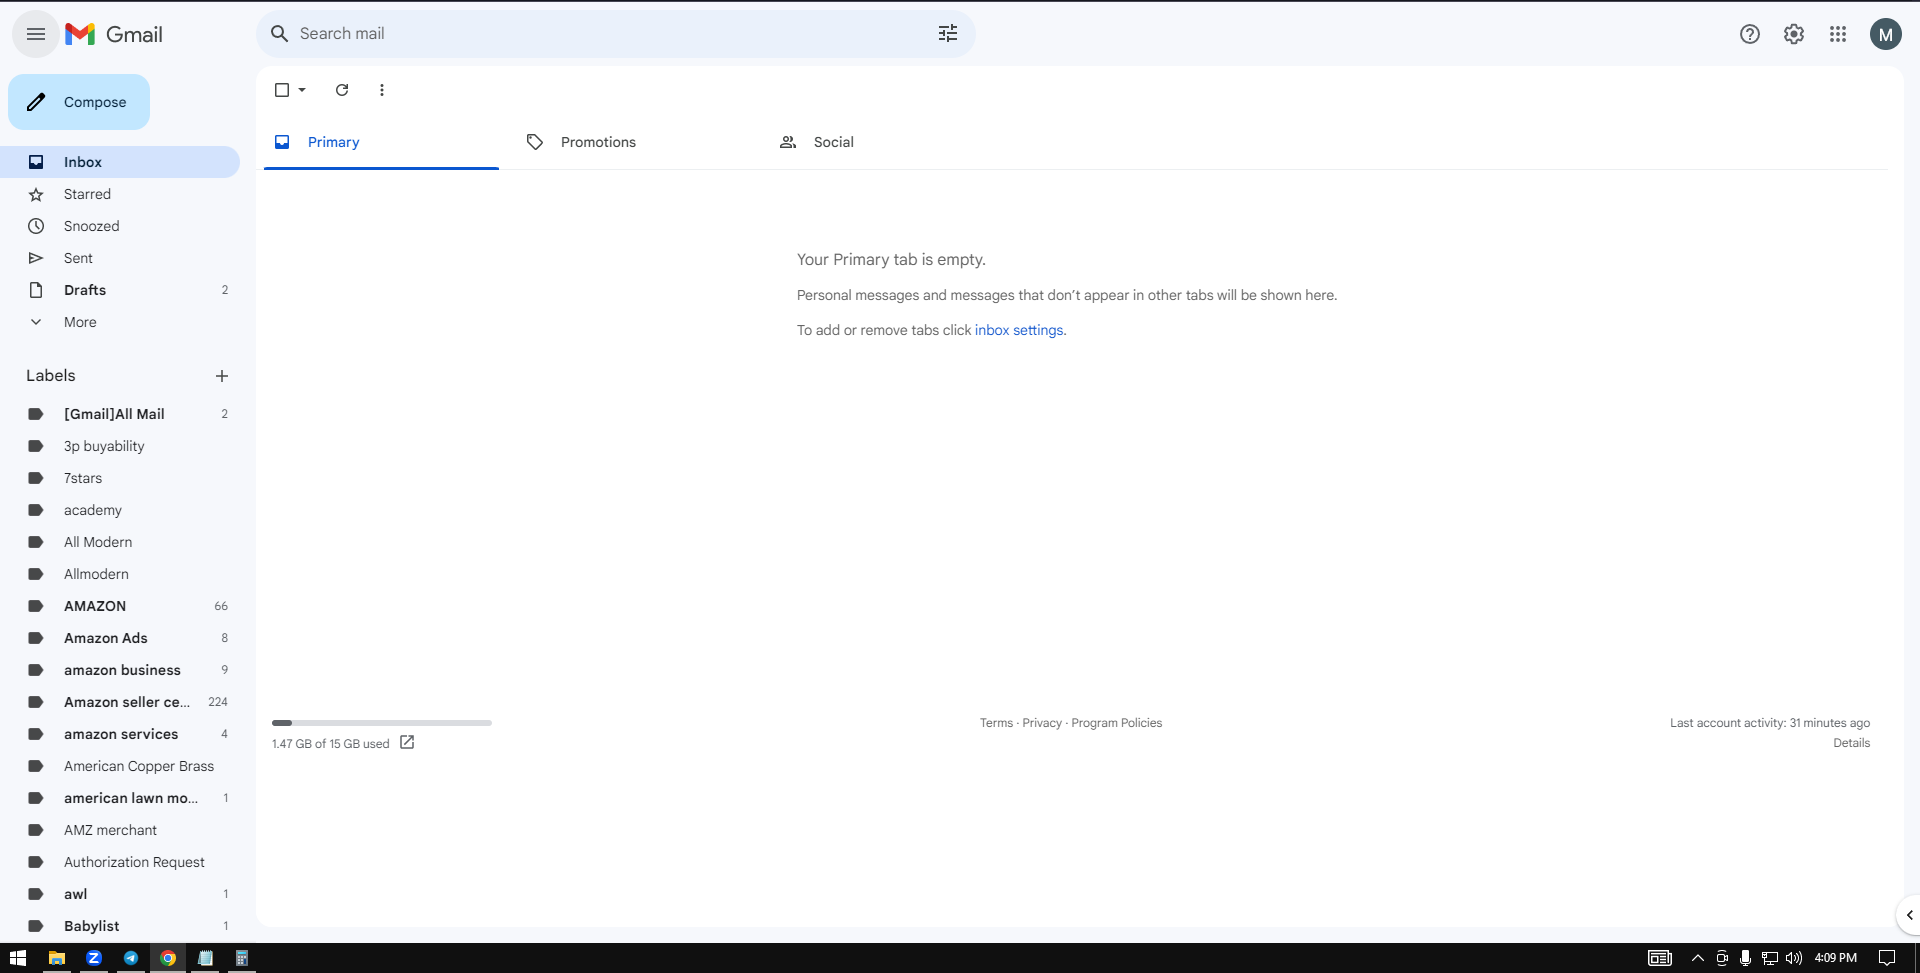The image size is (1920, 973).
Task: Open Calculator in taskbar
Action: tap(242, 958)
